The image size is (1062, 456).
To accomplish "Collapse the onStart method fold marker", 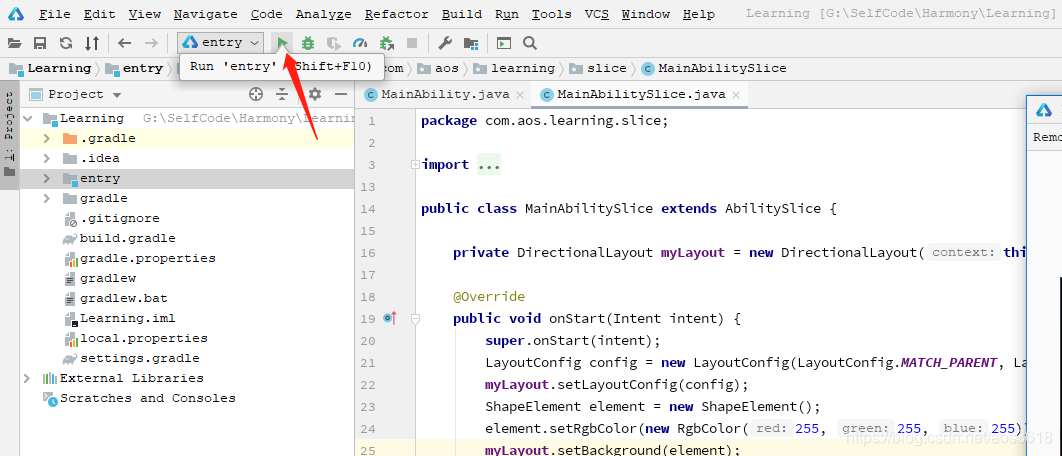I will (x=416, y=318).
